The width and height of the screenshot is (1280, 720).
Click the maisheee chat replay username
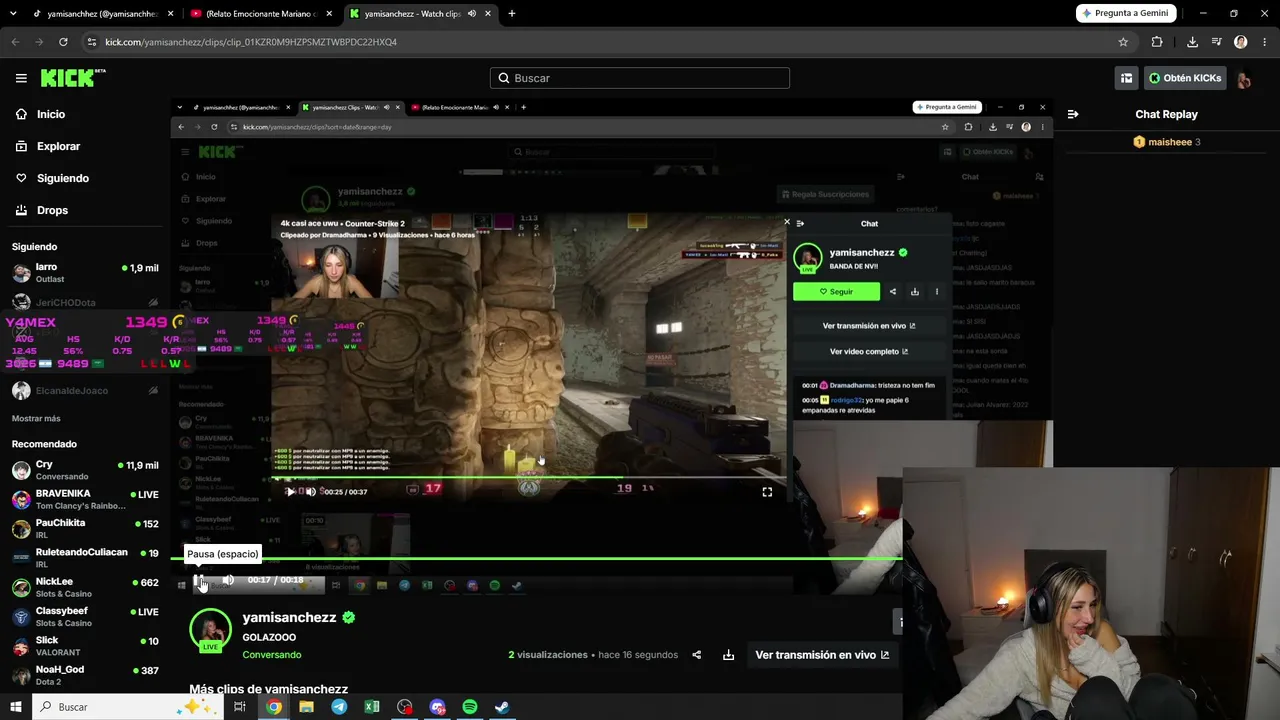1170,142
